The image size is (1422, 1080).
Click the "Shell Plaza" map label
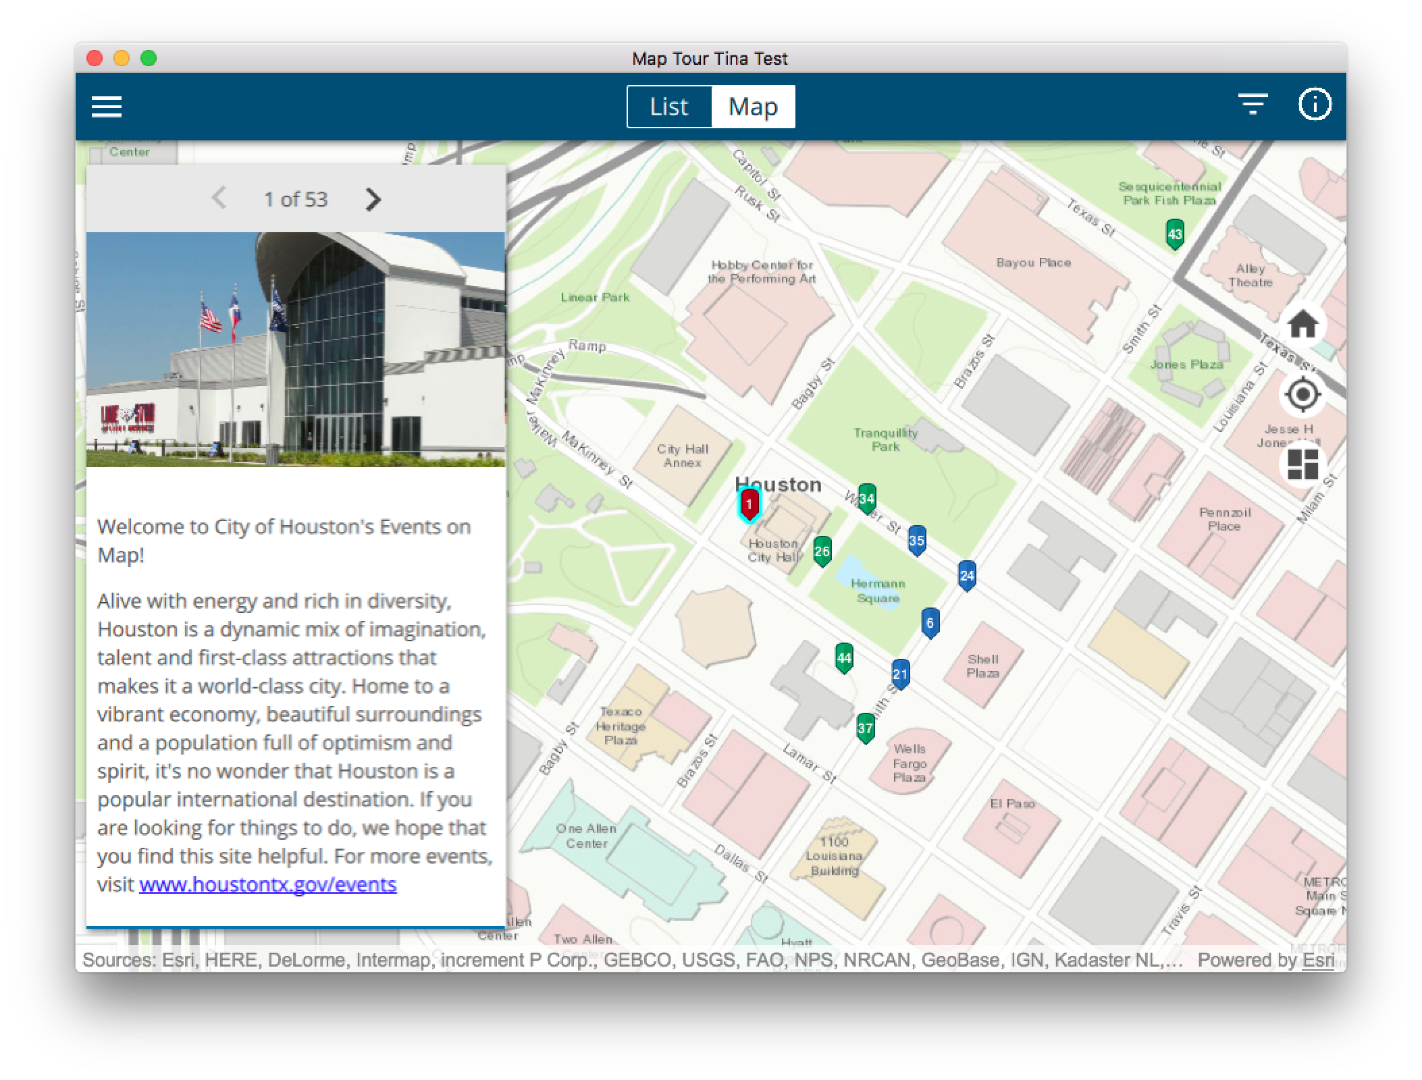tap(983, 666)
